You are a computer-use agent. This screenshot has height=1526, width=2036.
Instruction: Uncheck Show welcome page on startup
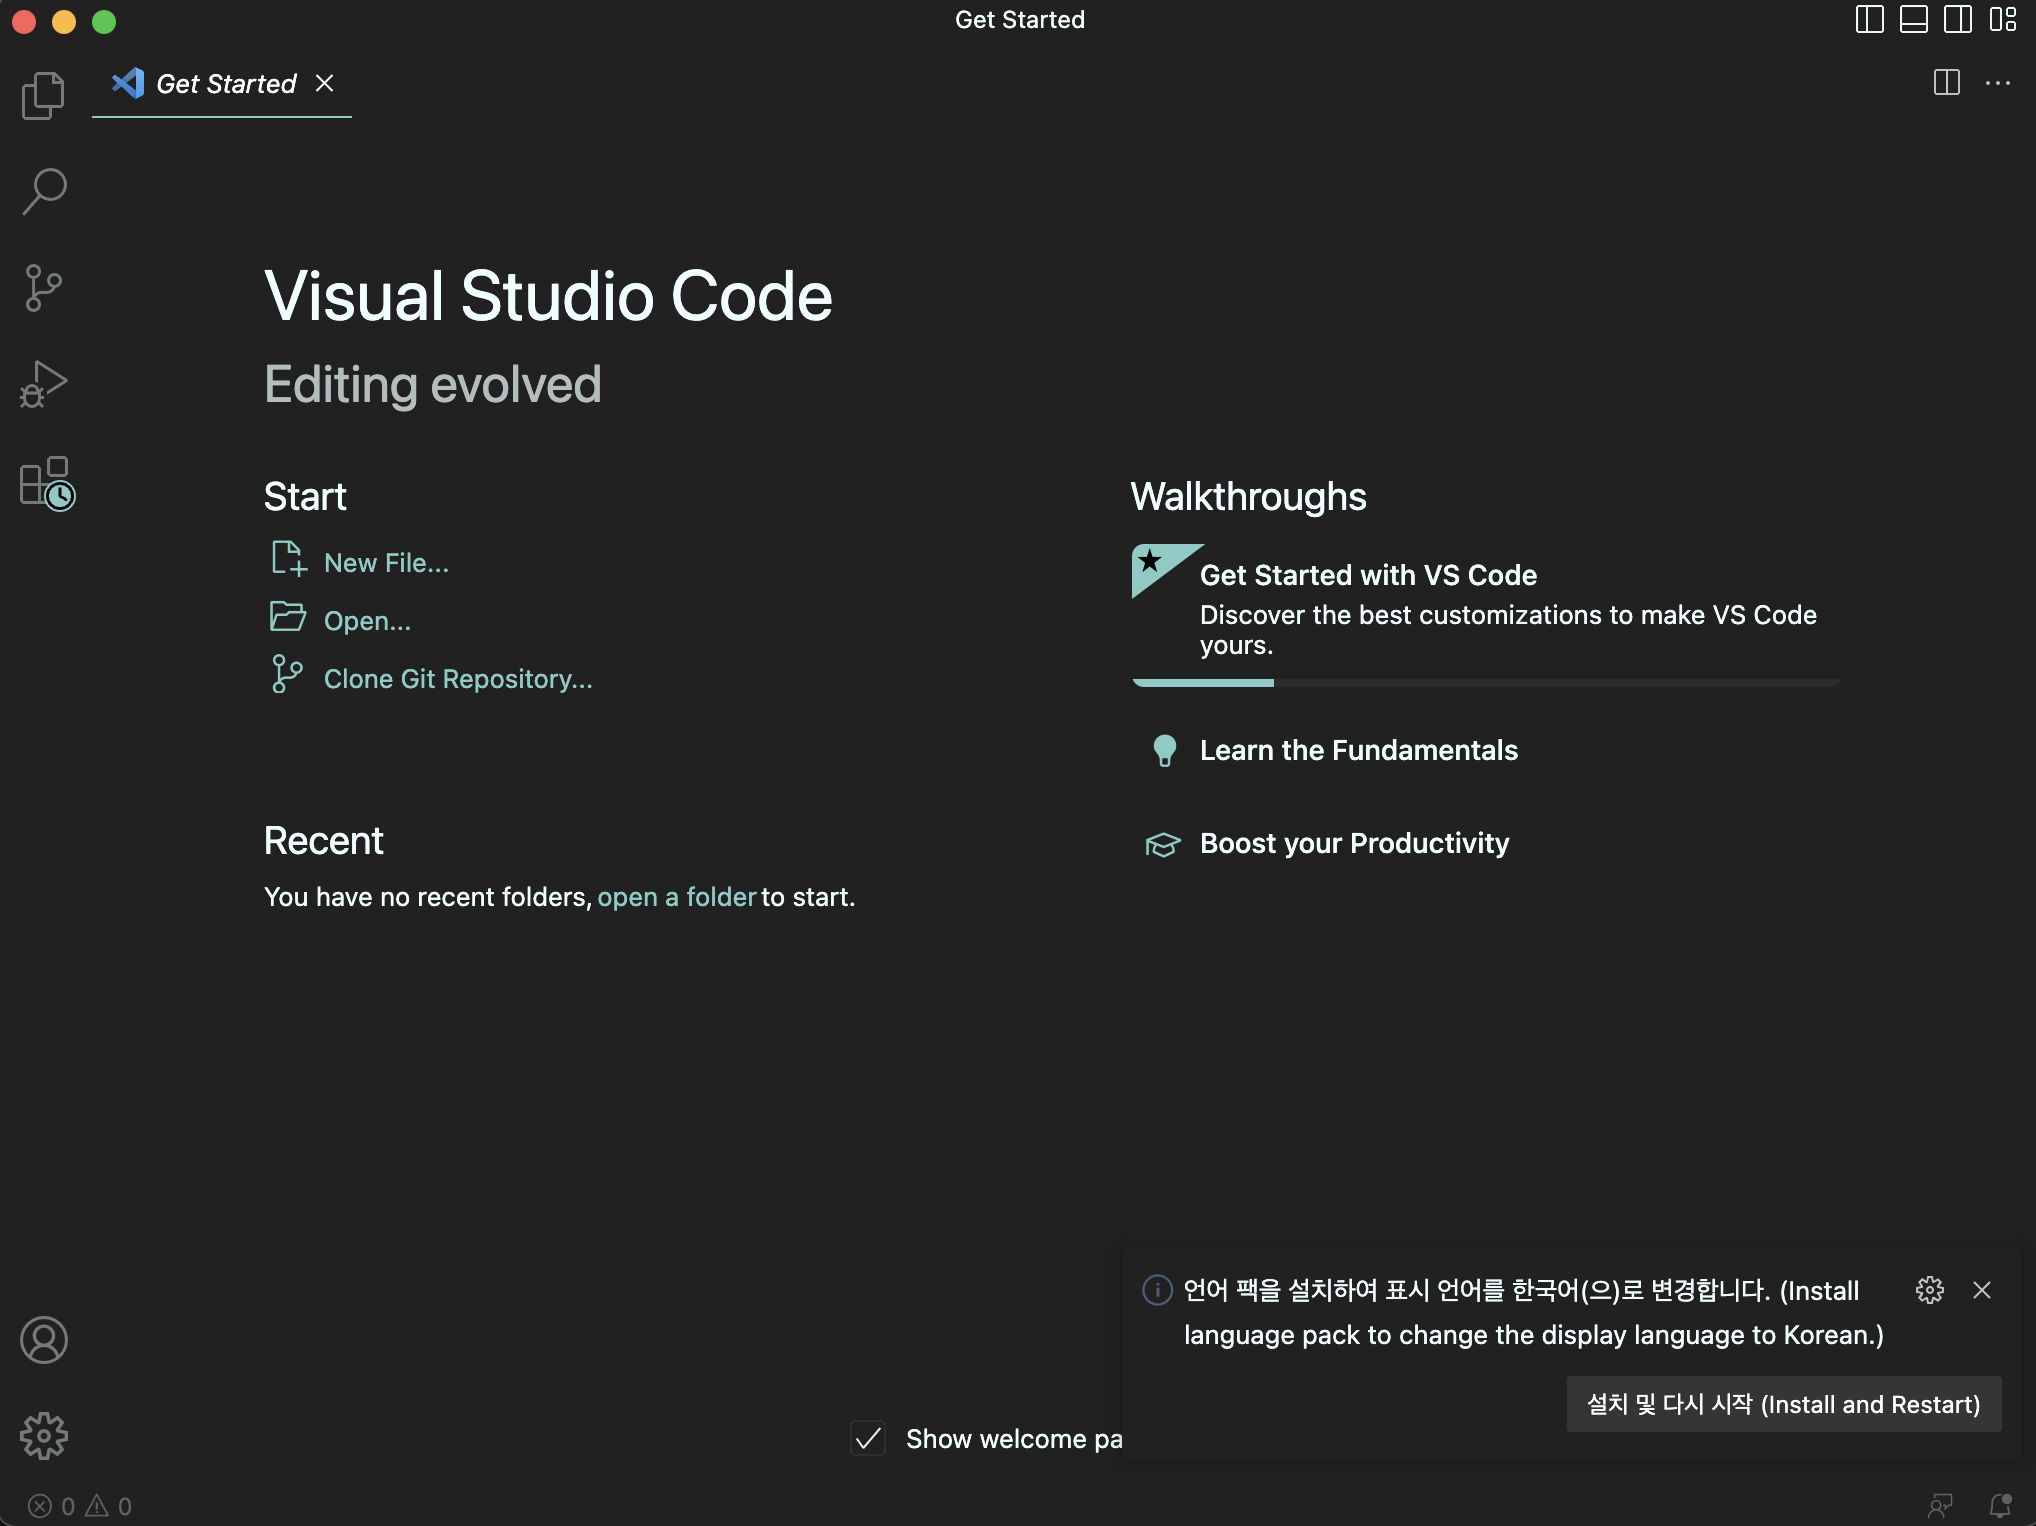coord(868,1439)
